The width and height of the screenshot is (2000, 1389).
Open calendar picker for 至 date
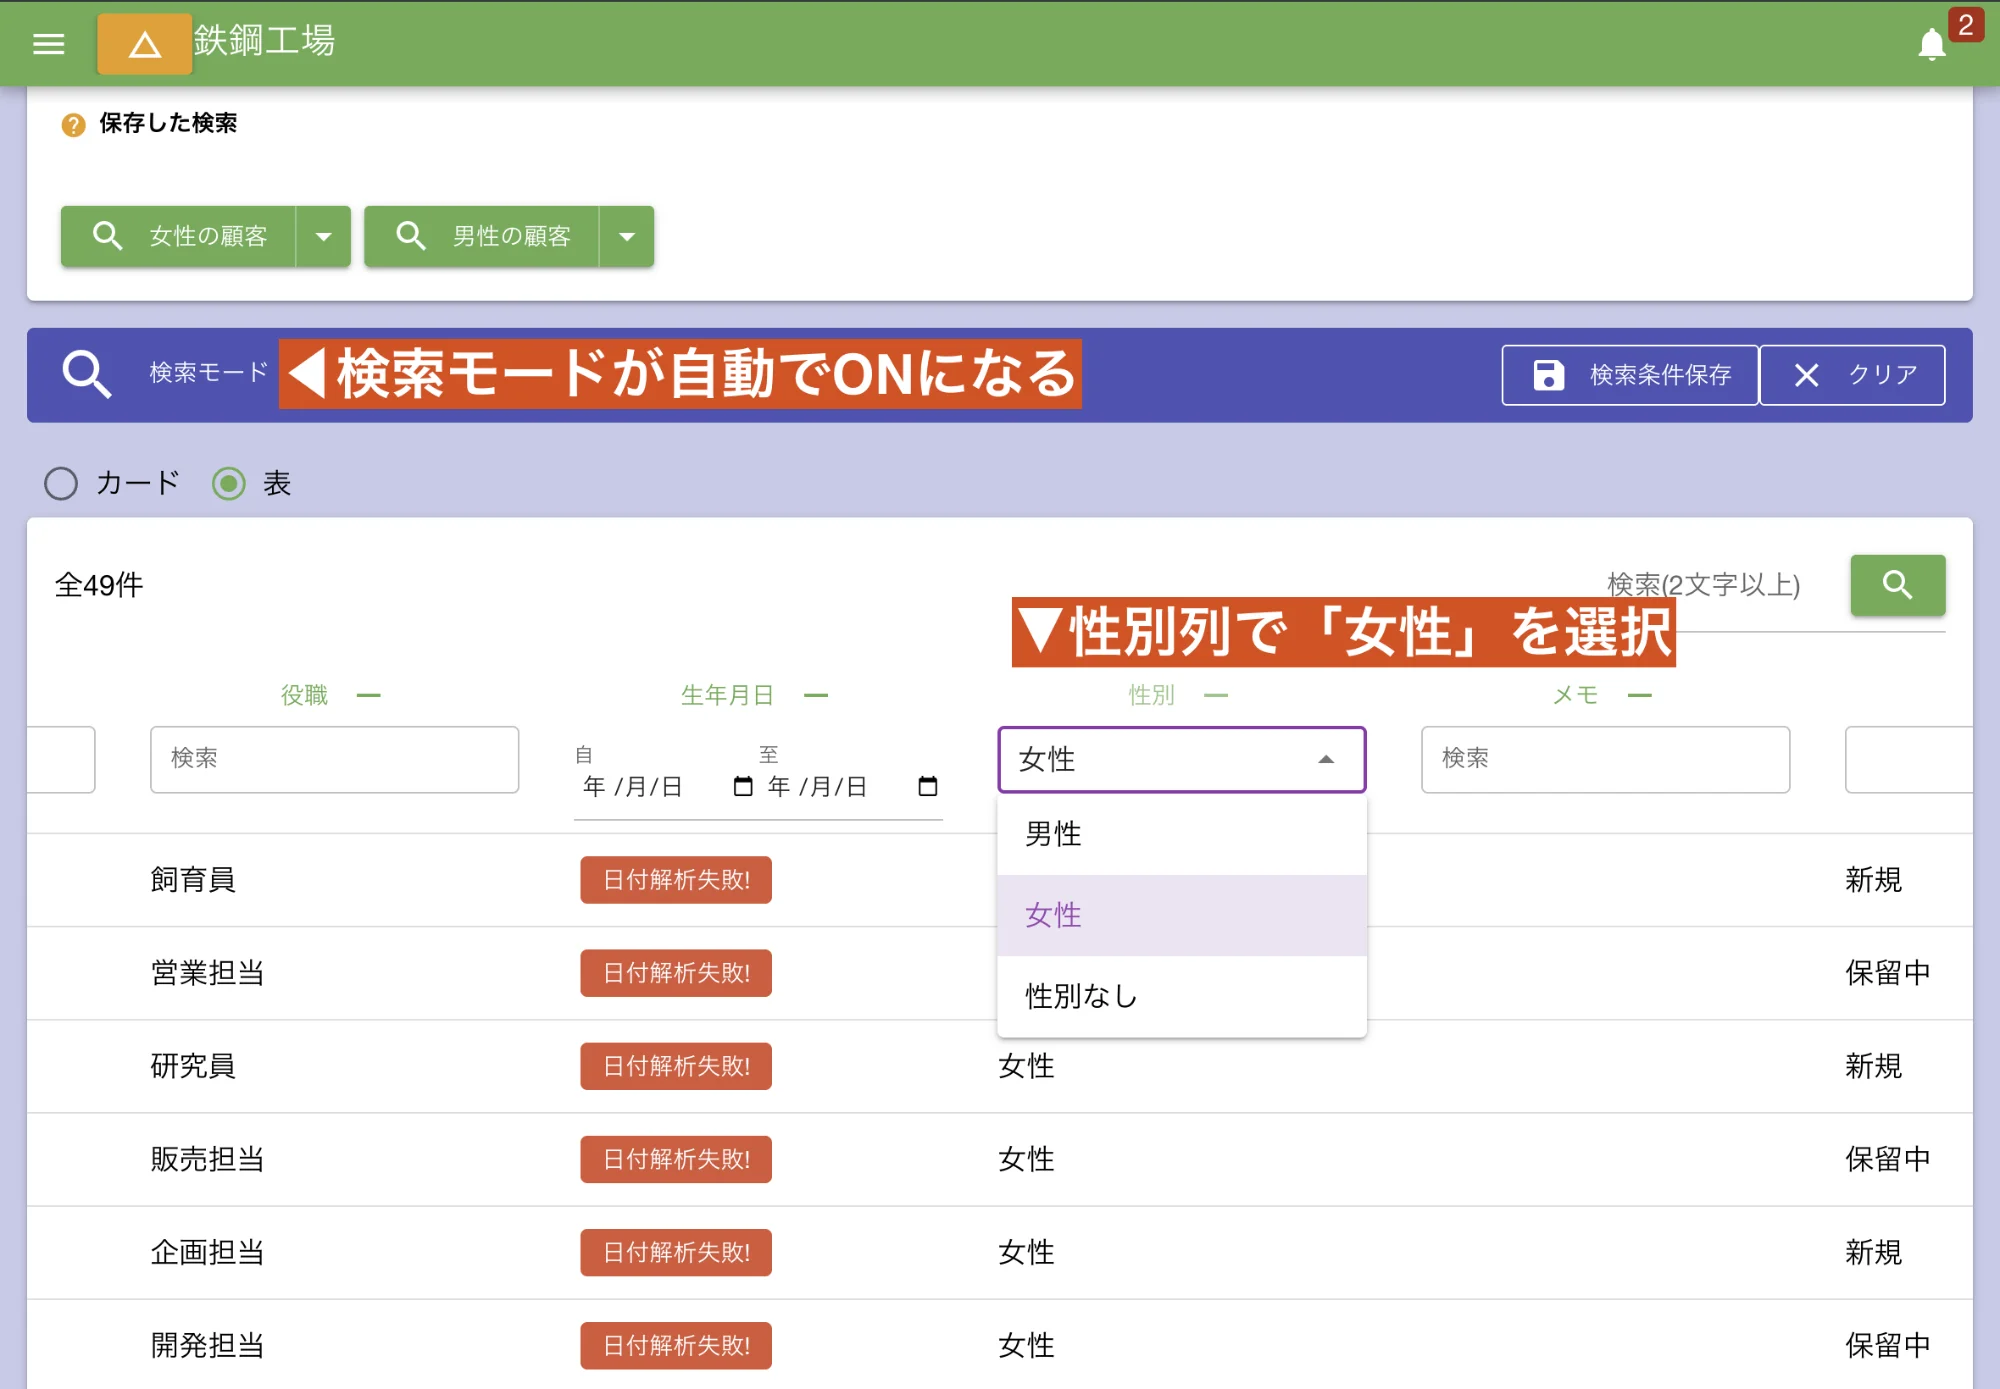pos(927,787)
